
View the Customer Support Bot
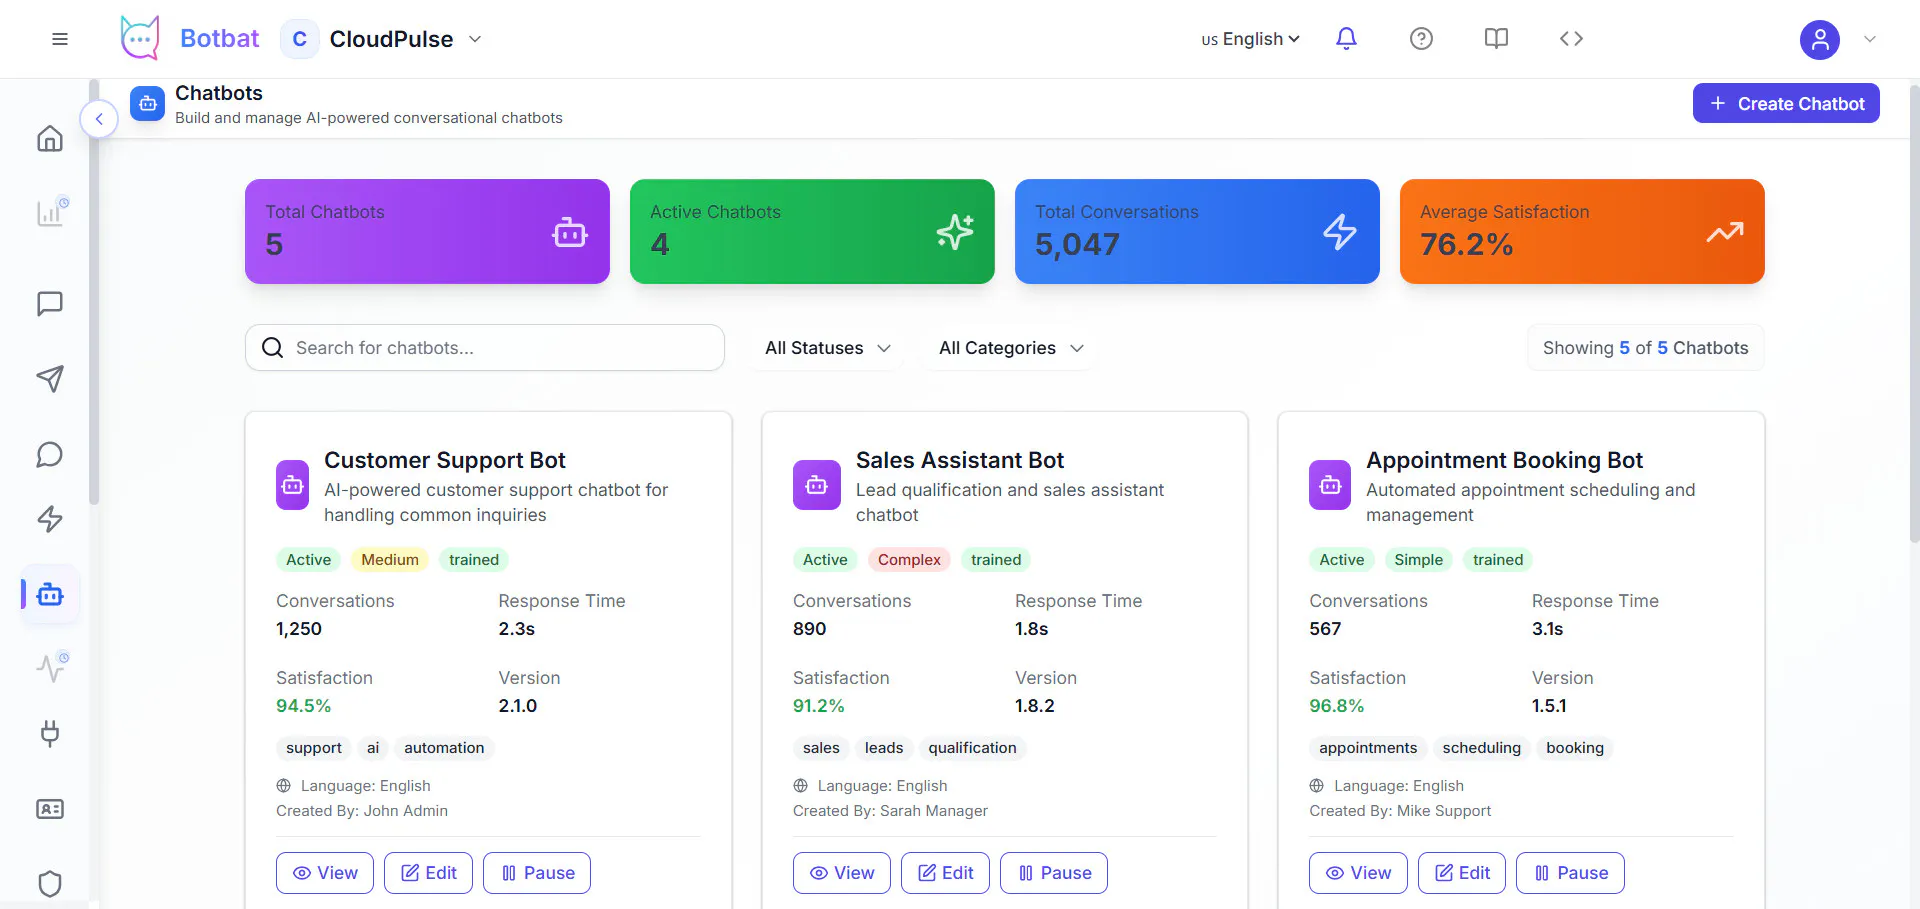[x=325, y=873]
